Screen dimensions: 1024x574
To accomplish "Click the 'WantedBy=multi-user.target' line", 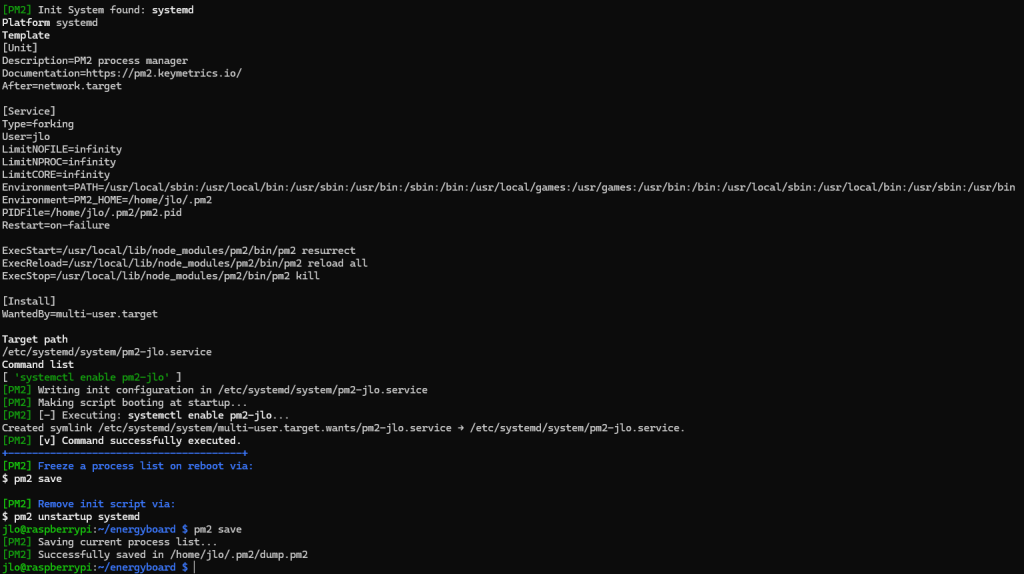I will pos(80,314).
